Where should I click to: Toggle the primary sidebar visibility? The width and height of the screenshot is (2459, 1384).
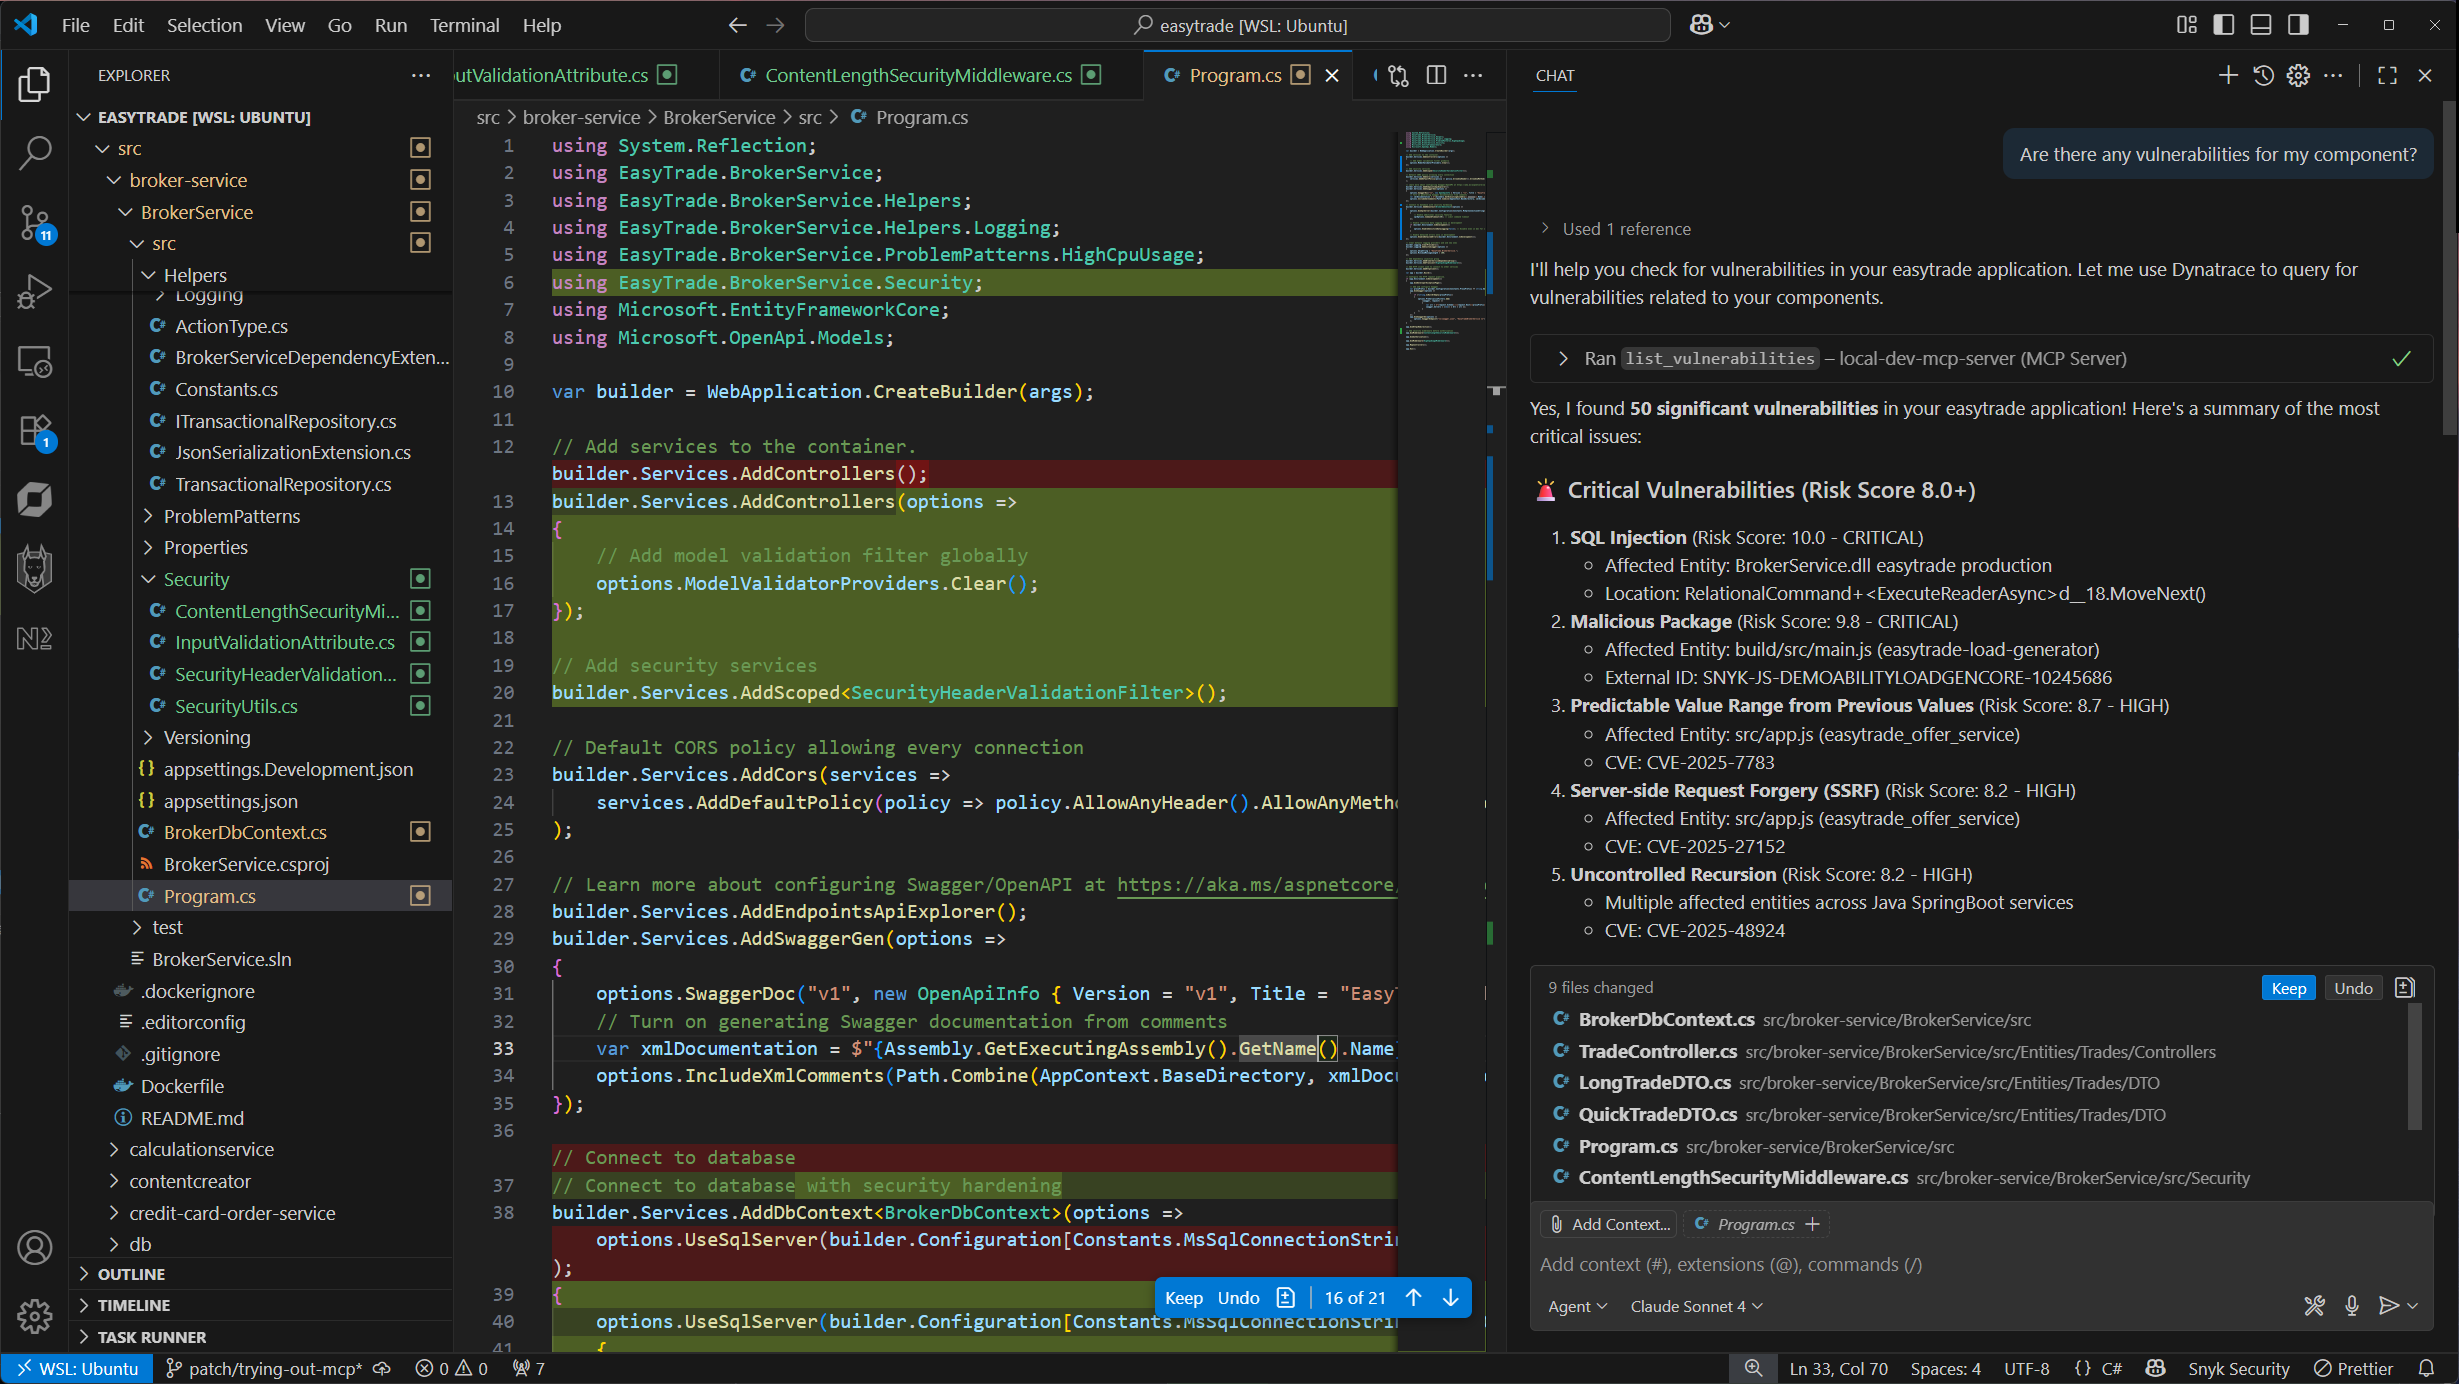2224,24
